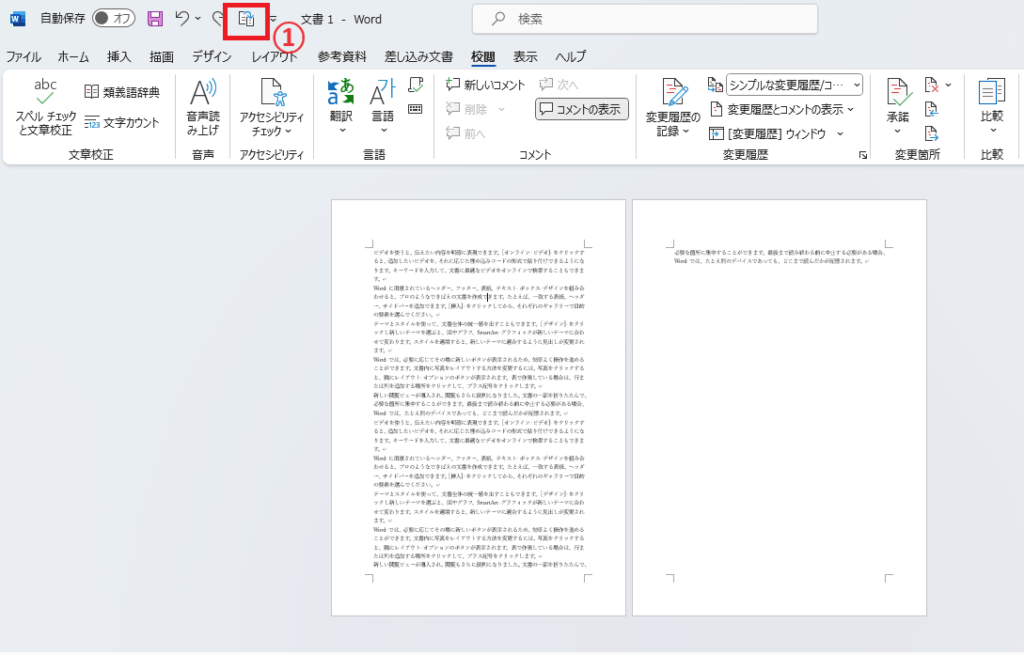The height and width of the screenshot is (654, 1024).
Task: Toggle コメントの表示 button
Action: point(582,109)
